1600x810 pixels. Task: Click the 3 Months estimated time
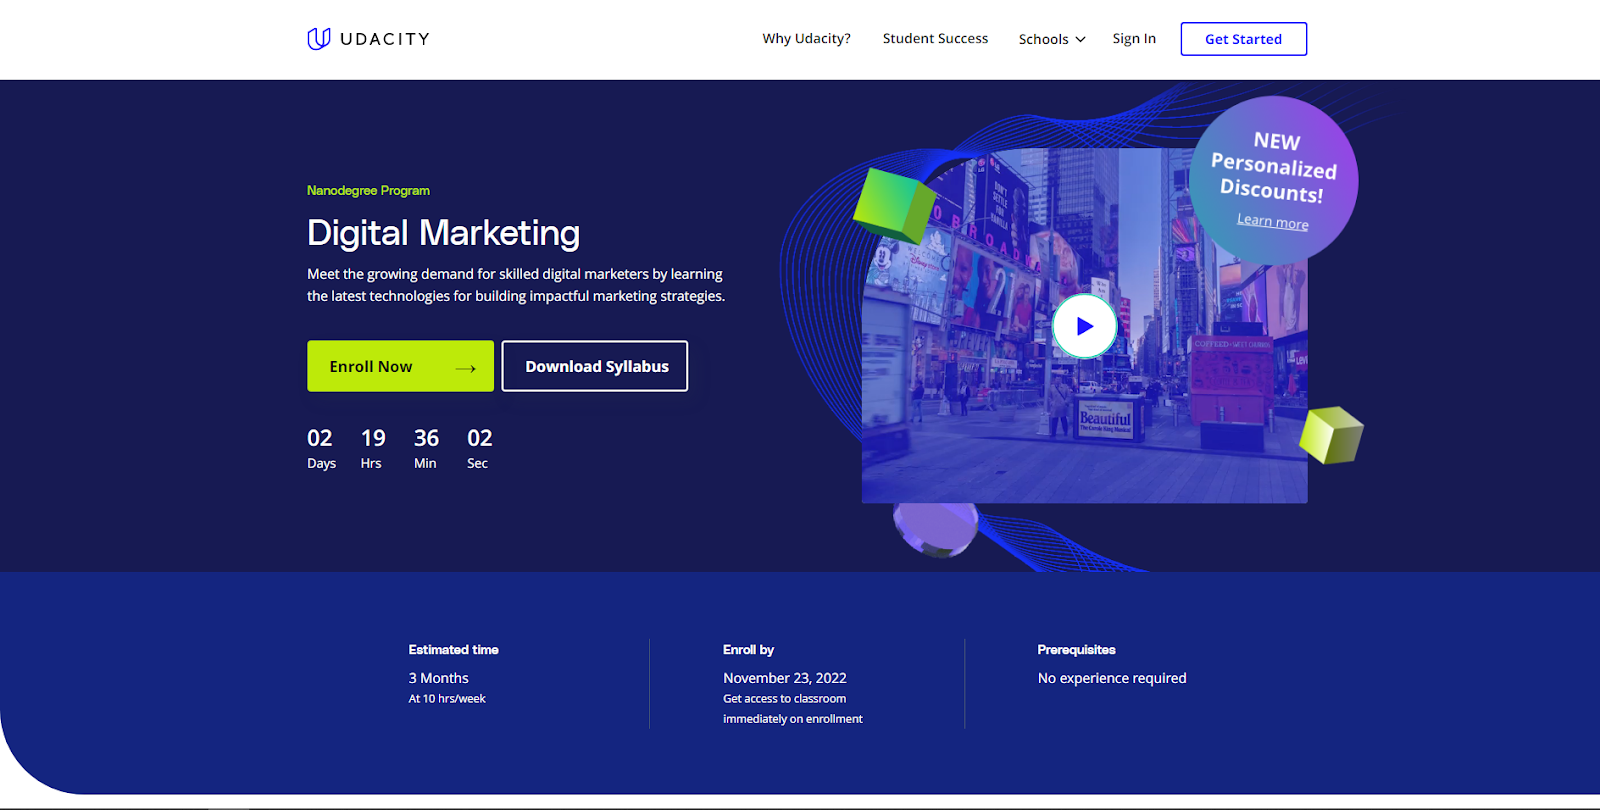click(x=438, y=678)
